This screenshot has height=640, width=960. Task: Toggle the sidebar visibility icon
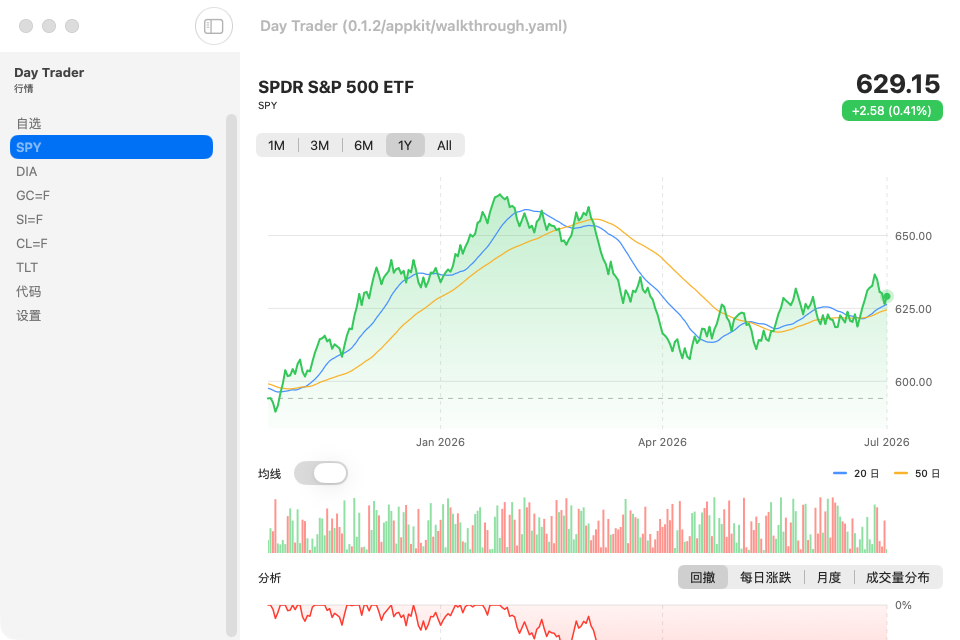(214, 26)
